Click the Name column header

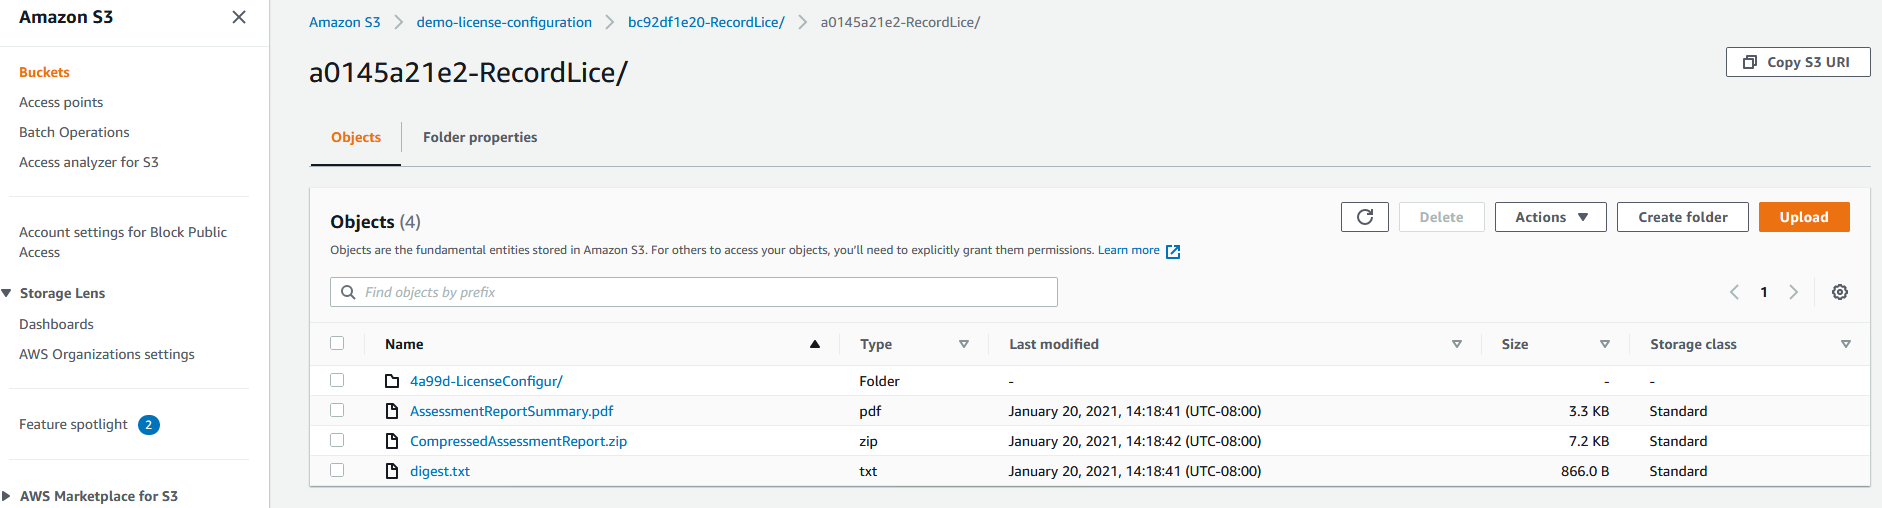pos(404,344)
